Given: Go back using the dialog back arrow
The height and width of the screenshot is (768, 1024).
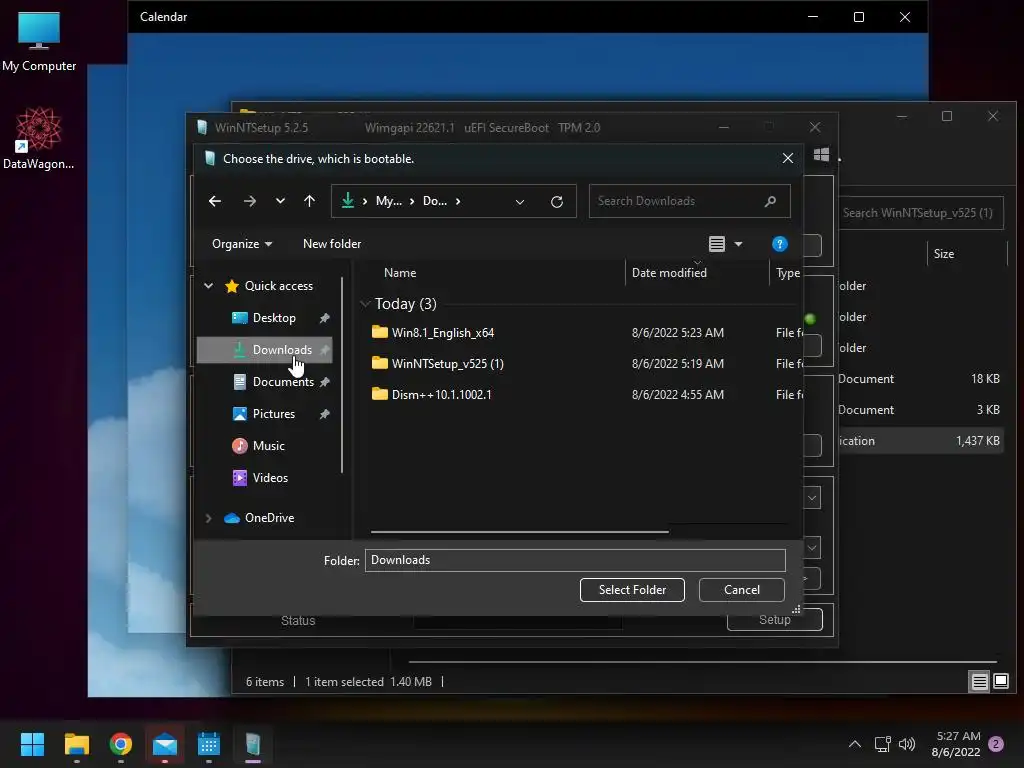Looking at the screenshot, I should tap(215, 201).
